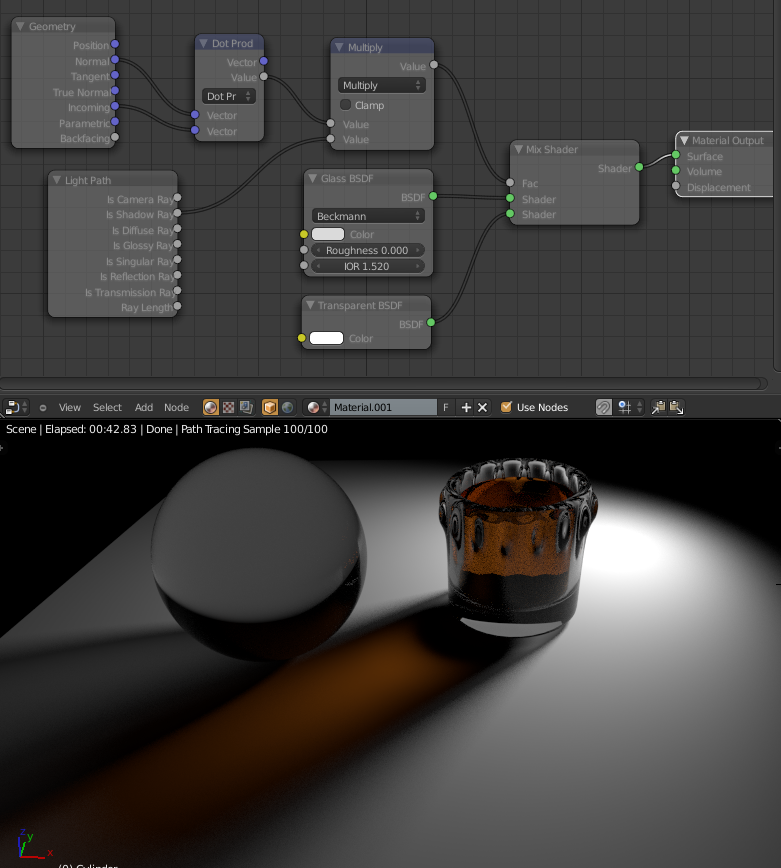Copy selected nodes to clipboard icon
This screenshot has width=781, height=868.
pos(658,407)
